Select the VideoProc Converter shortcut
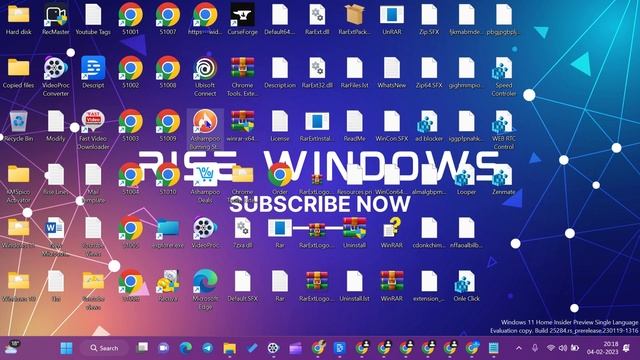 point(56,76)
